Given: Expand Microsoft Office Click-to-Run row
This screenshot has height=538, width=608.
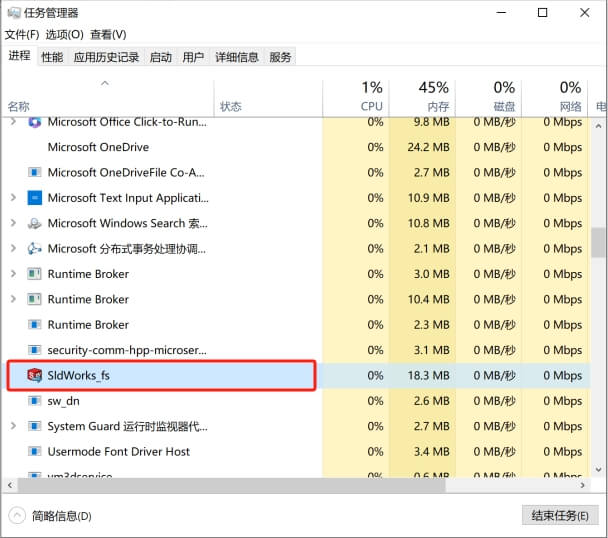Looking at the screenshot, I should tap(13, 122).
